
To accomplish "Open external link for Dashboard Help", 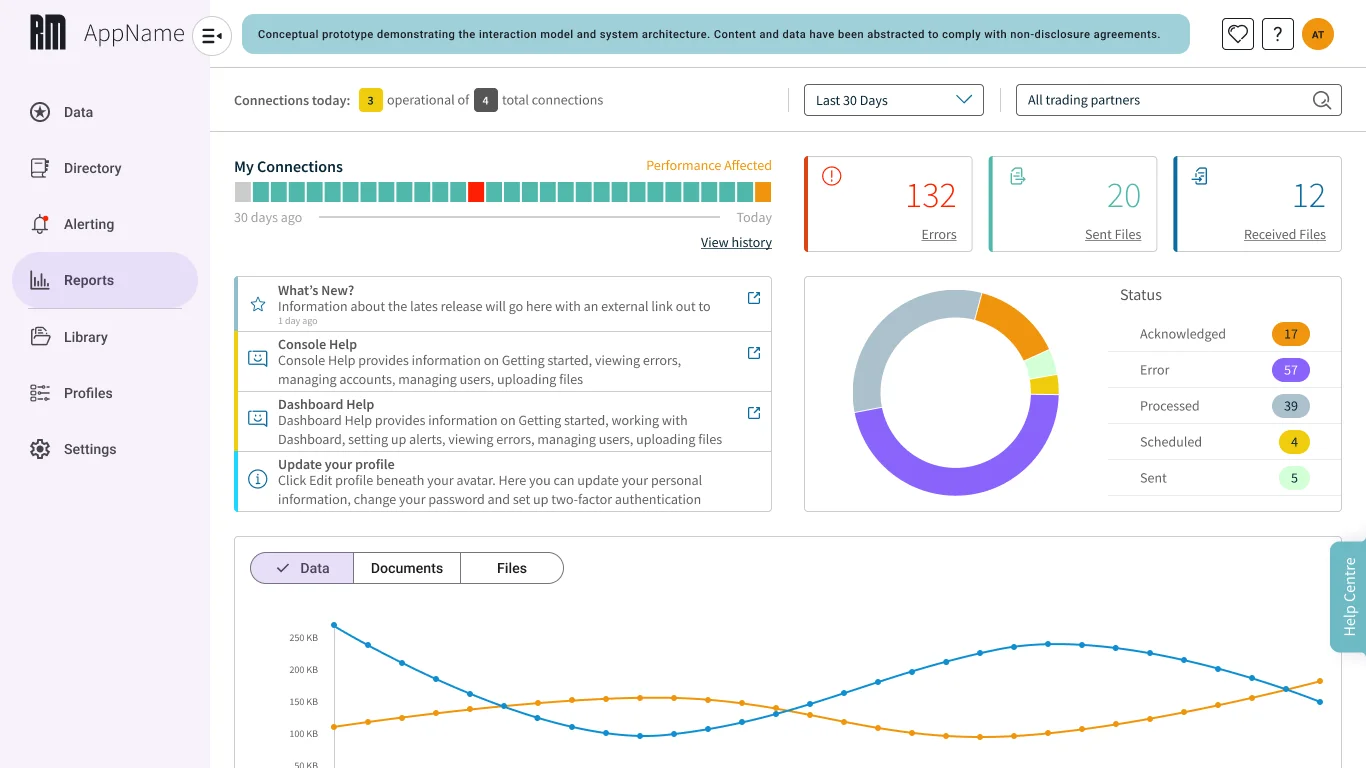I will [754, 413].
